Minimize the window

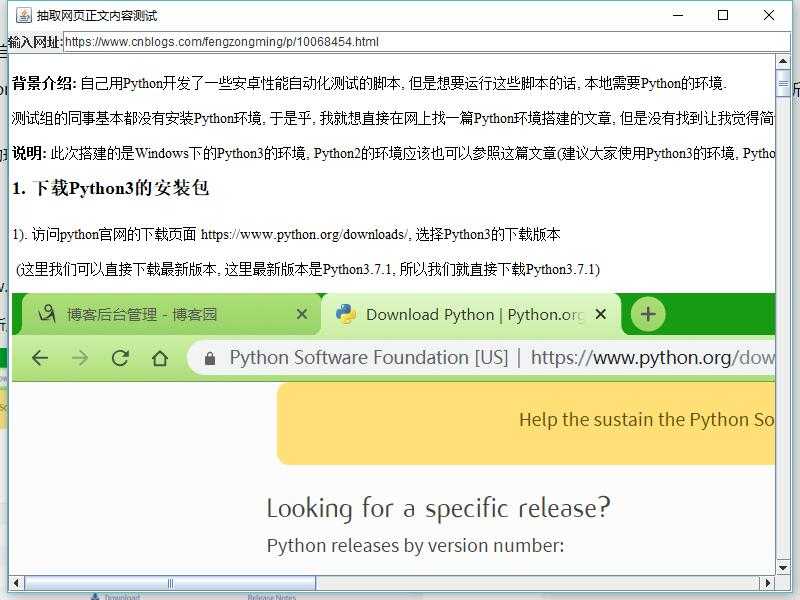[x=678, y=15]
